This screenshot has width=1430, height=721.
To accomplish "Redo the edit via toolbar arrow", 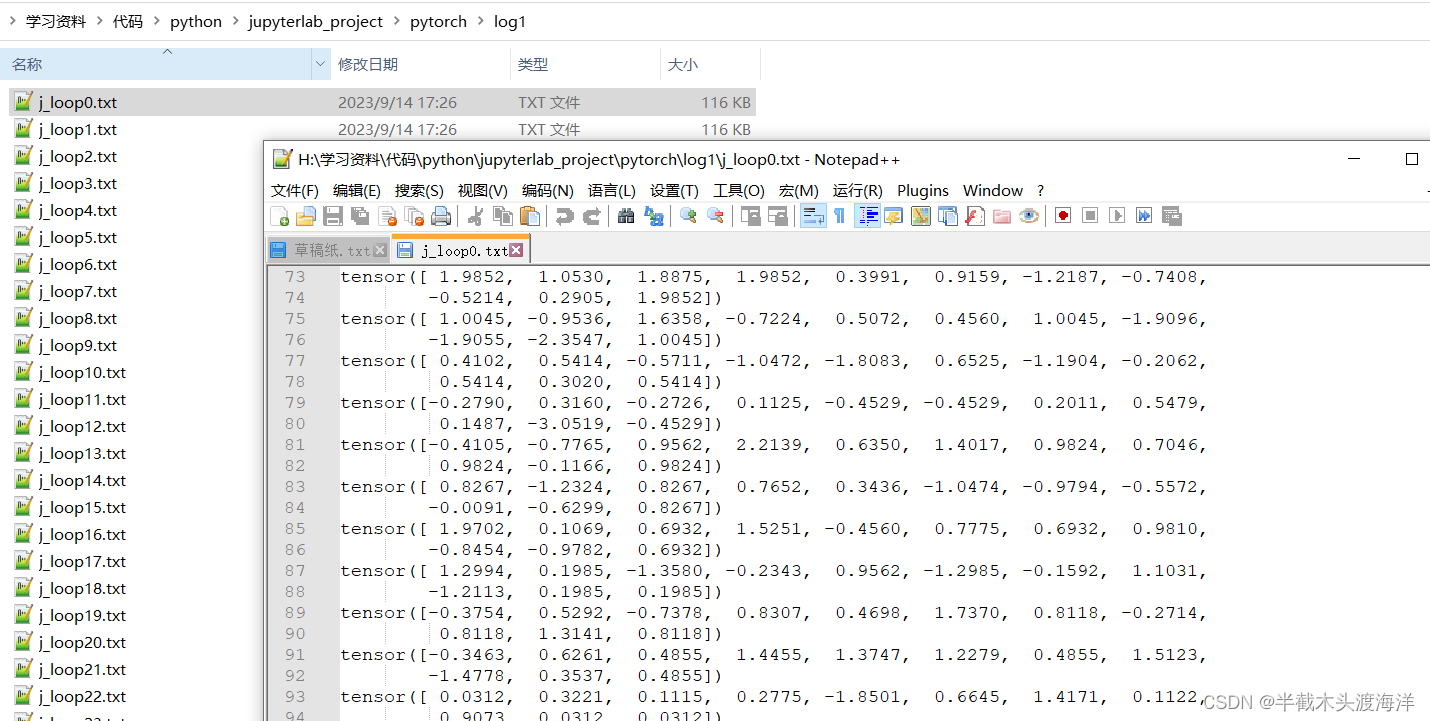I will click(591, 216).
